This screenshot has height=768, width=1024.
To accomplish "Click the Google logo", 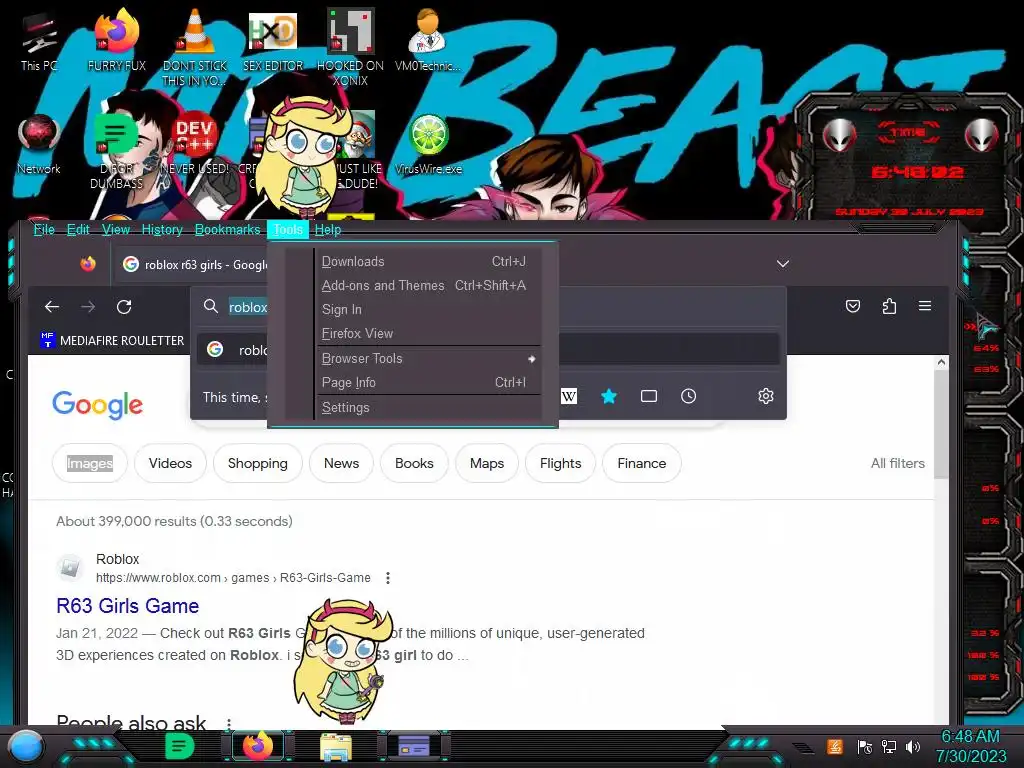I will 97,405.
